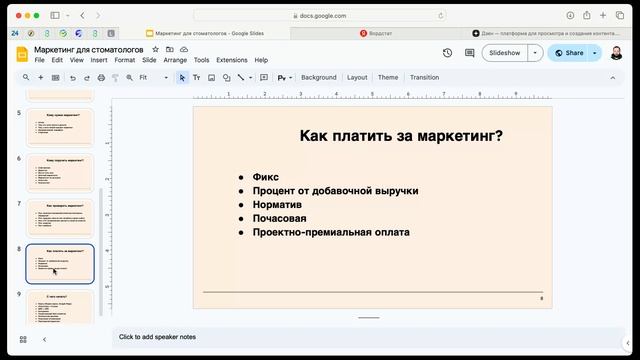Open the comments panel icon
This screenshot has height=360, width=640.
[x=469, y=53]
